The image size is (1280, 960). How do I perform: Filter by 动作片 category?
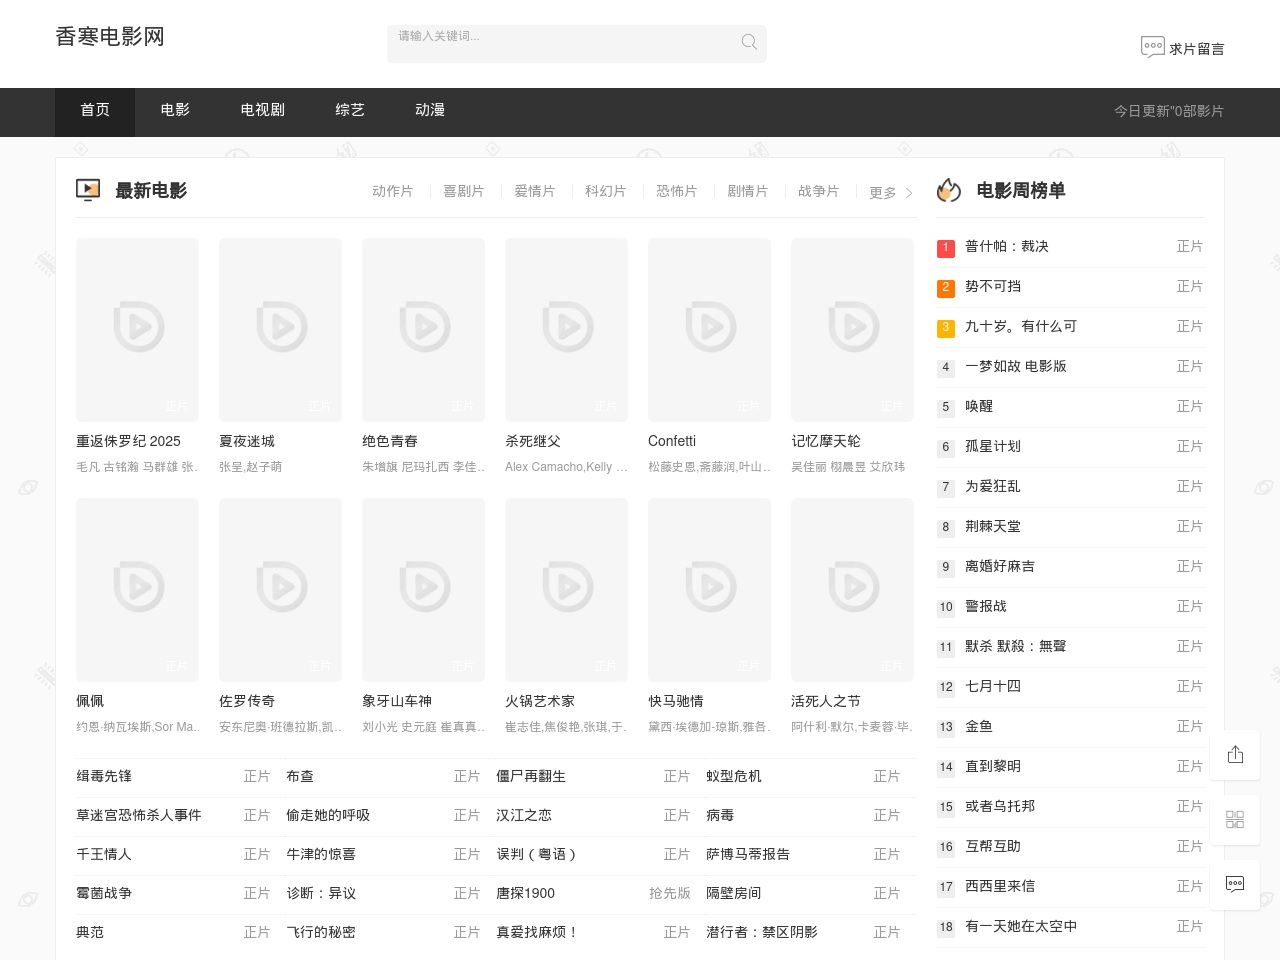392,191
